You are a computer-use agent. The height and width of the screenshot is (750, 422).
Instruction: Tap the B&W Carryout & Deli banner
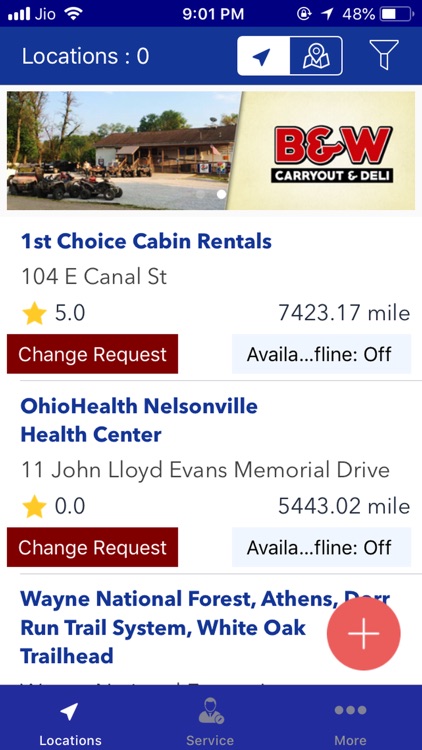[211, 151]
